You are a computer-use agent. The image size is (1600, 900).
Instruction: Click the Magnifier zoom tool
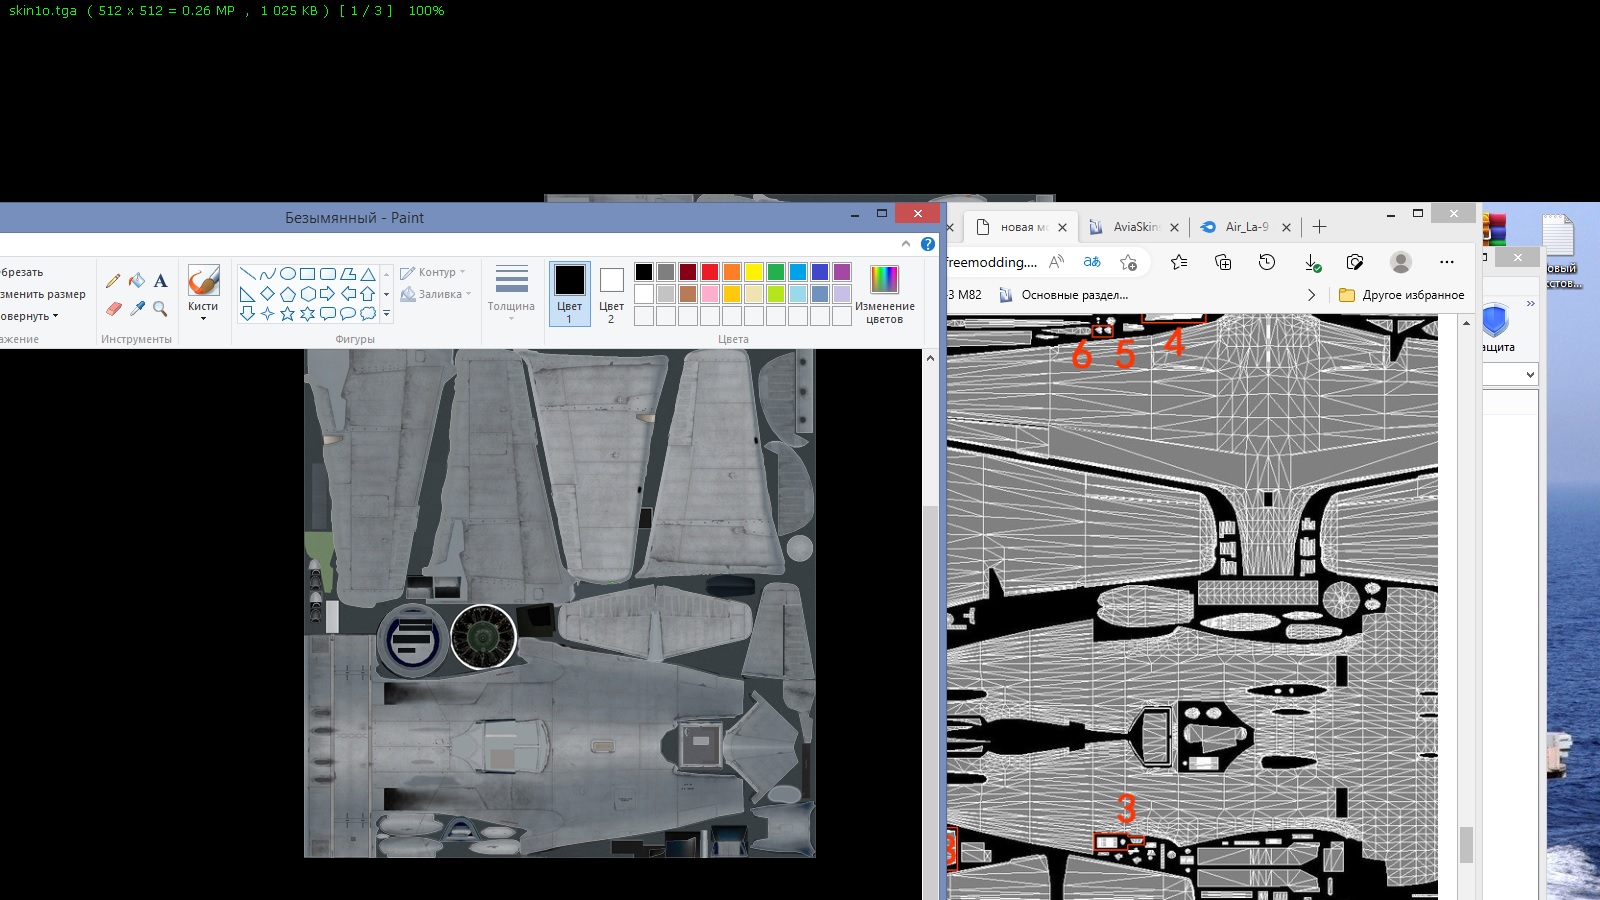point(160,309)
